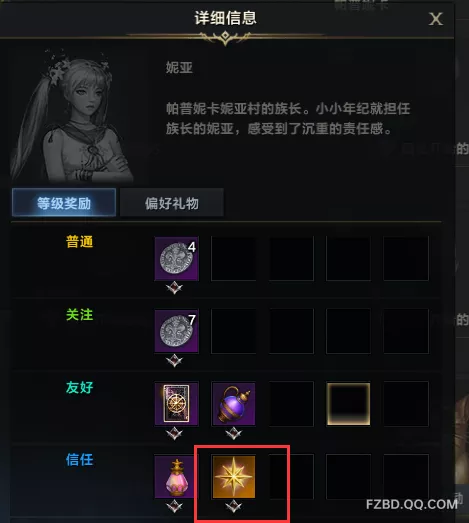
Task: Select golden star reward in 信任 row
Action: [233, 476]
